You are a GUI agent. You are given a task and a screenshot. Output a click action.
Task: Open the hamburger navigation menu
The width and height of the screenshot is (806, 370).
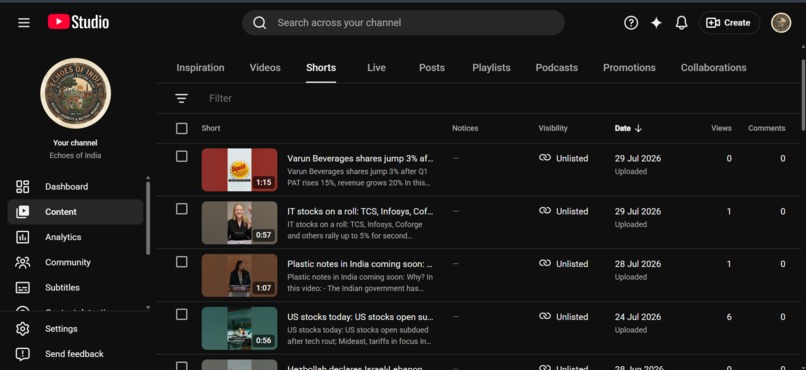pyautogui.click(x=24, y=23)
